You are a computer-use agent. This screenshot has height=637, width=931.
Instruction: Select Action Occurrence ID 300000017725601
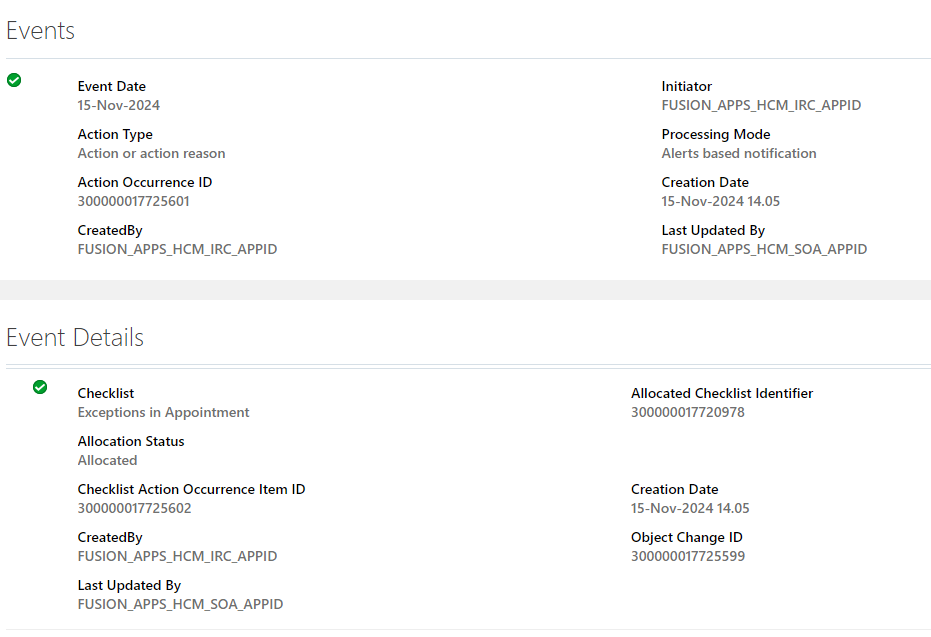[x=134, y=201]
